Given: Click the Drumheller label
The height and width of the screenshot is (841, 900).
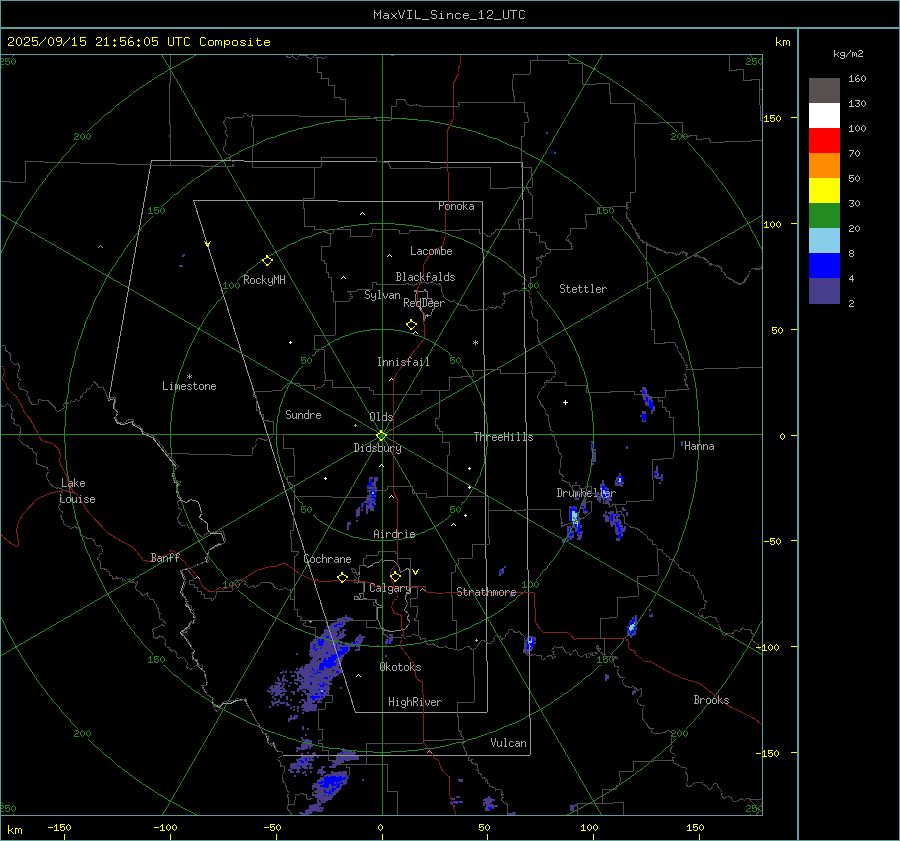Looking at the screenshot, I should 586,493.
